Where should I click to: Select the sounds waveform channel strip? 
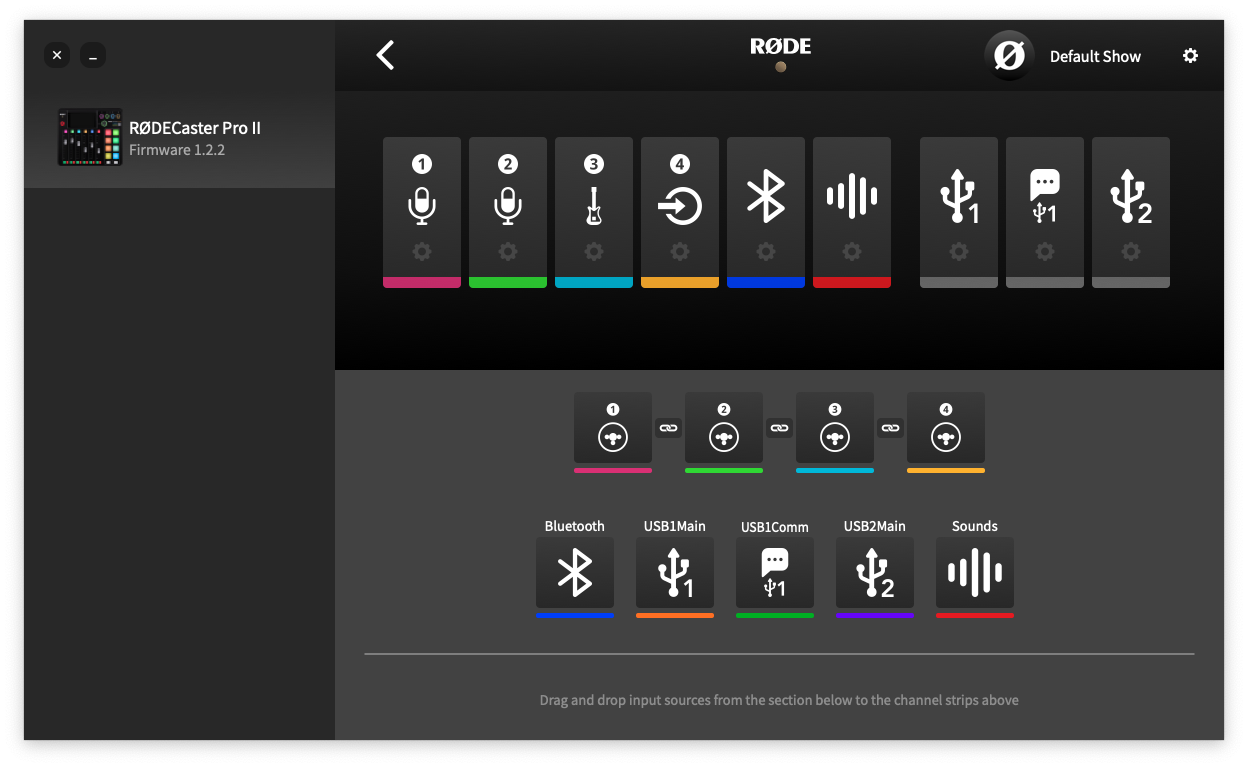tap(852, 196)
